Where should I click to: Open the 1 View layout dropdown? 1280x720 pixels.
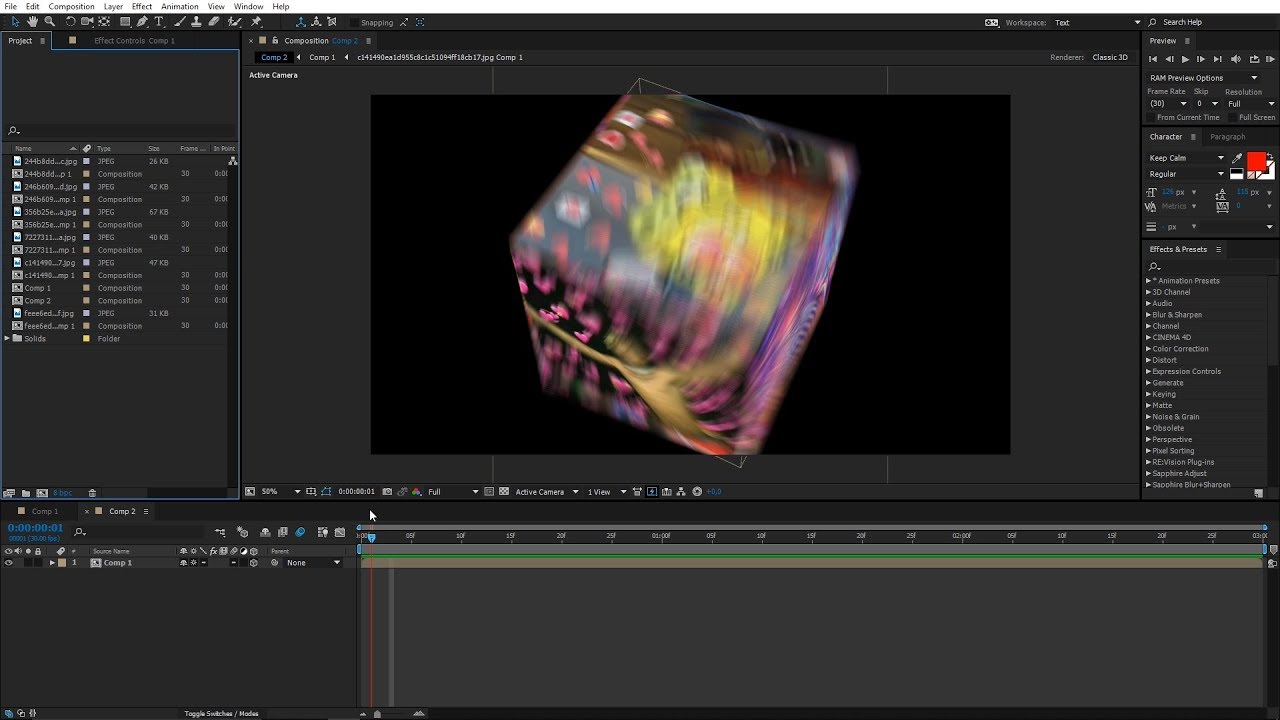pyautogui.click(x=606, y=492)
